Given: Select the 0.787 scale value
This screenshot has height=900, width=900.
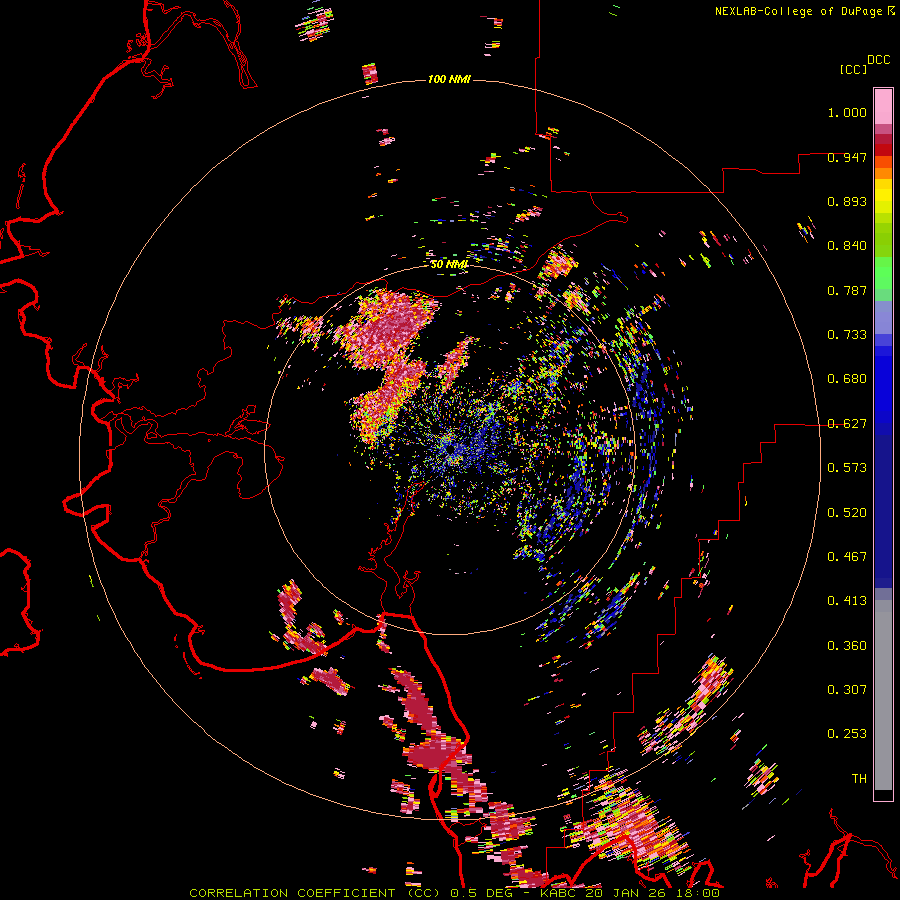Looking at the screenshot, I should (847, 290).
